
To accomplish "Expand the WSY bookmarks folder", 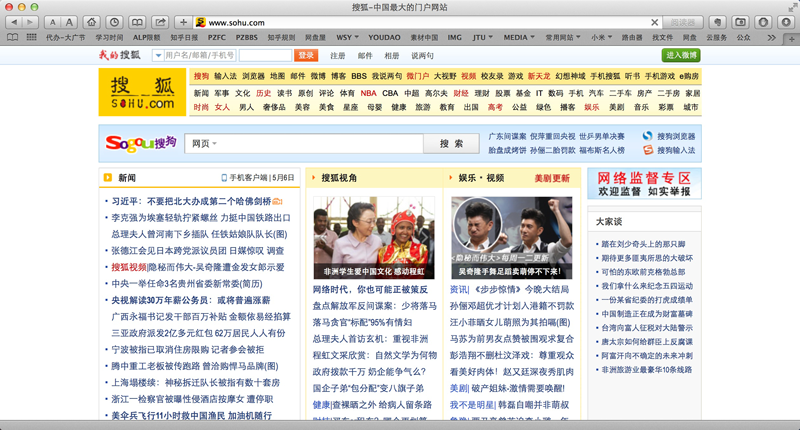I will click(x=347, y=37).
